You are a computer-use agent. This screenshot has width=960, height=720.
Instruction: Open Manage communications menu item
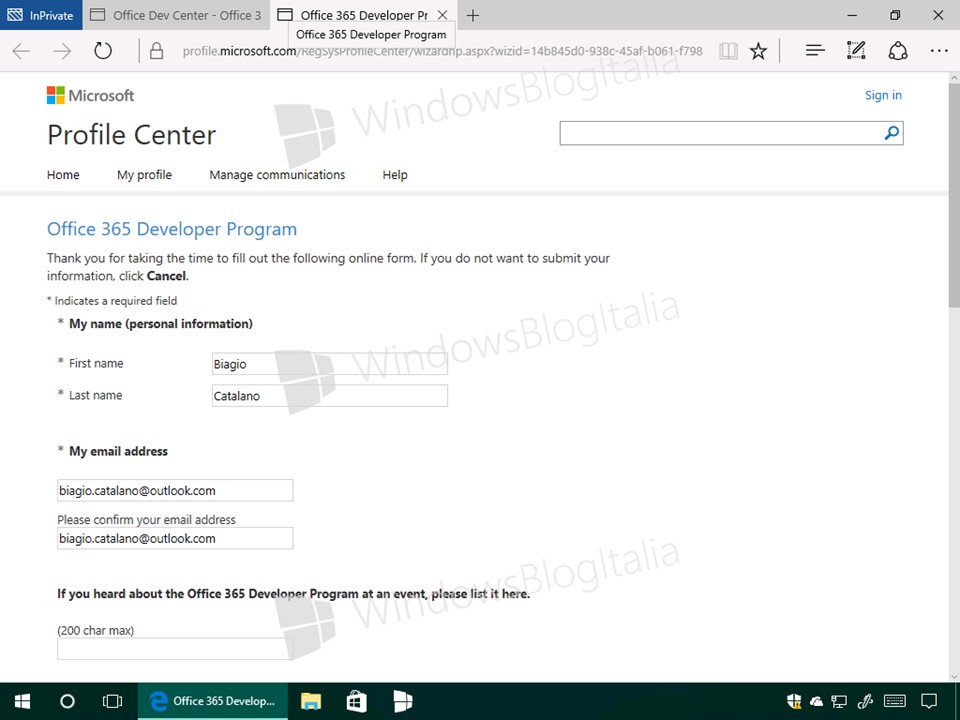coord(277,174)
